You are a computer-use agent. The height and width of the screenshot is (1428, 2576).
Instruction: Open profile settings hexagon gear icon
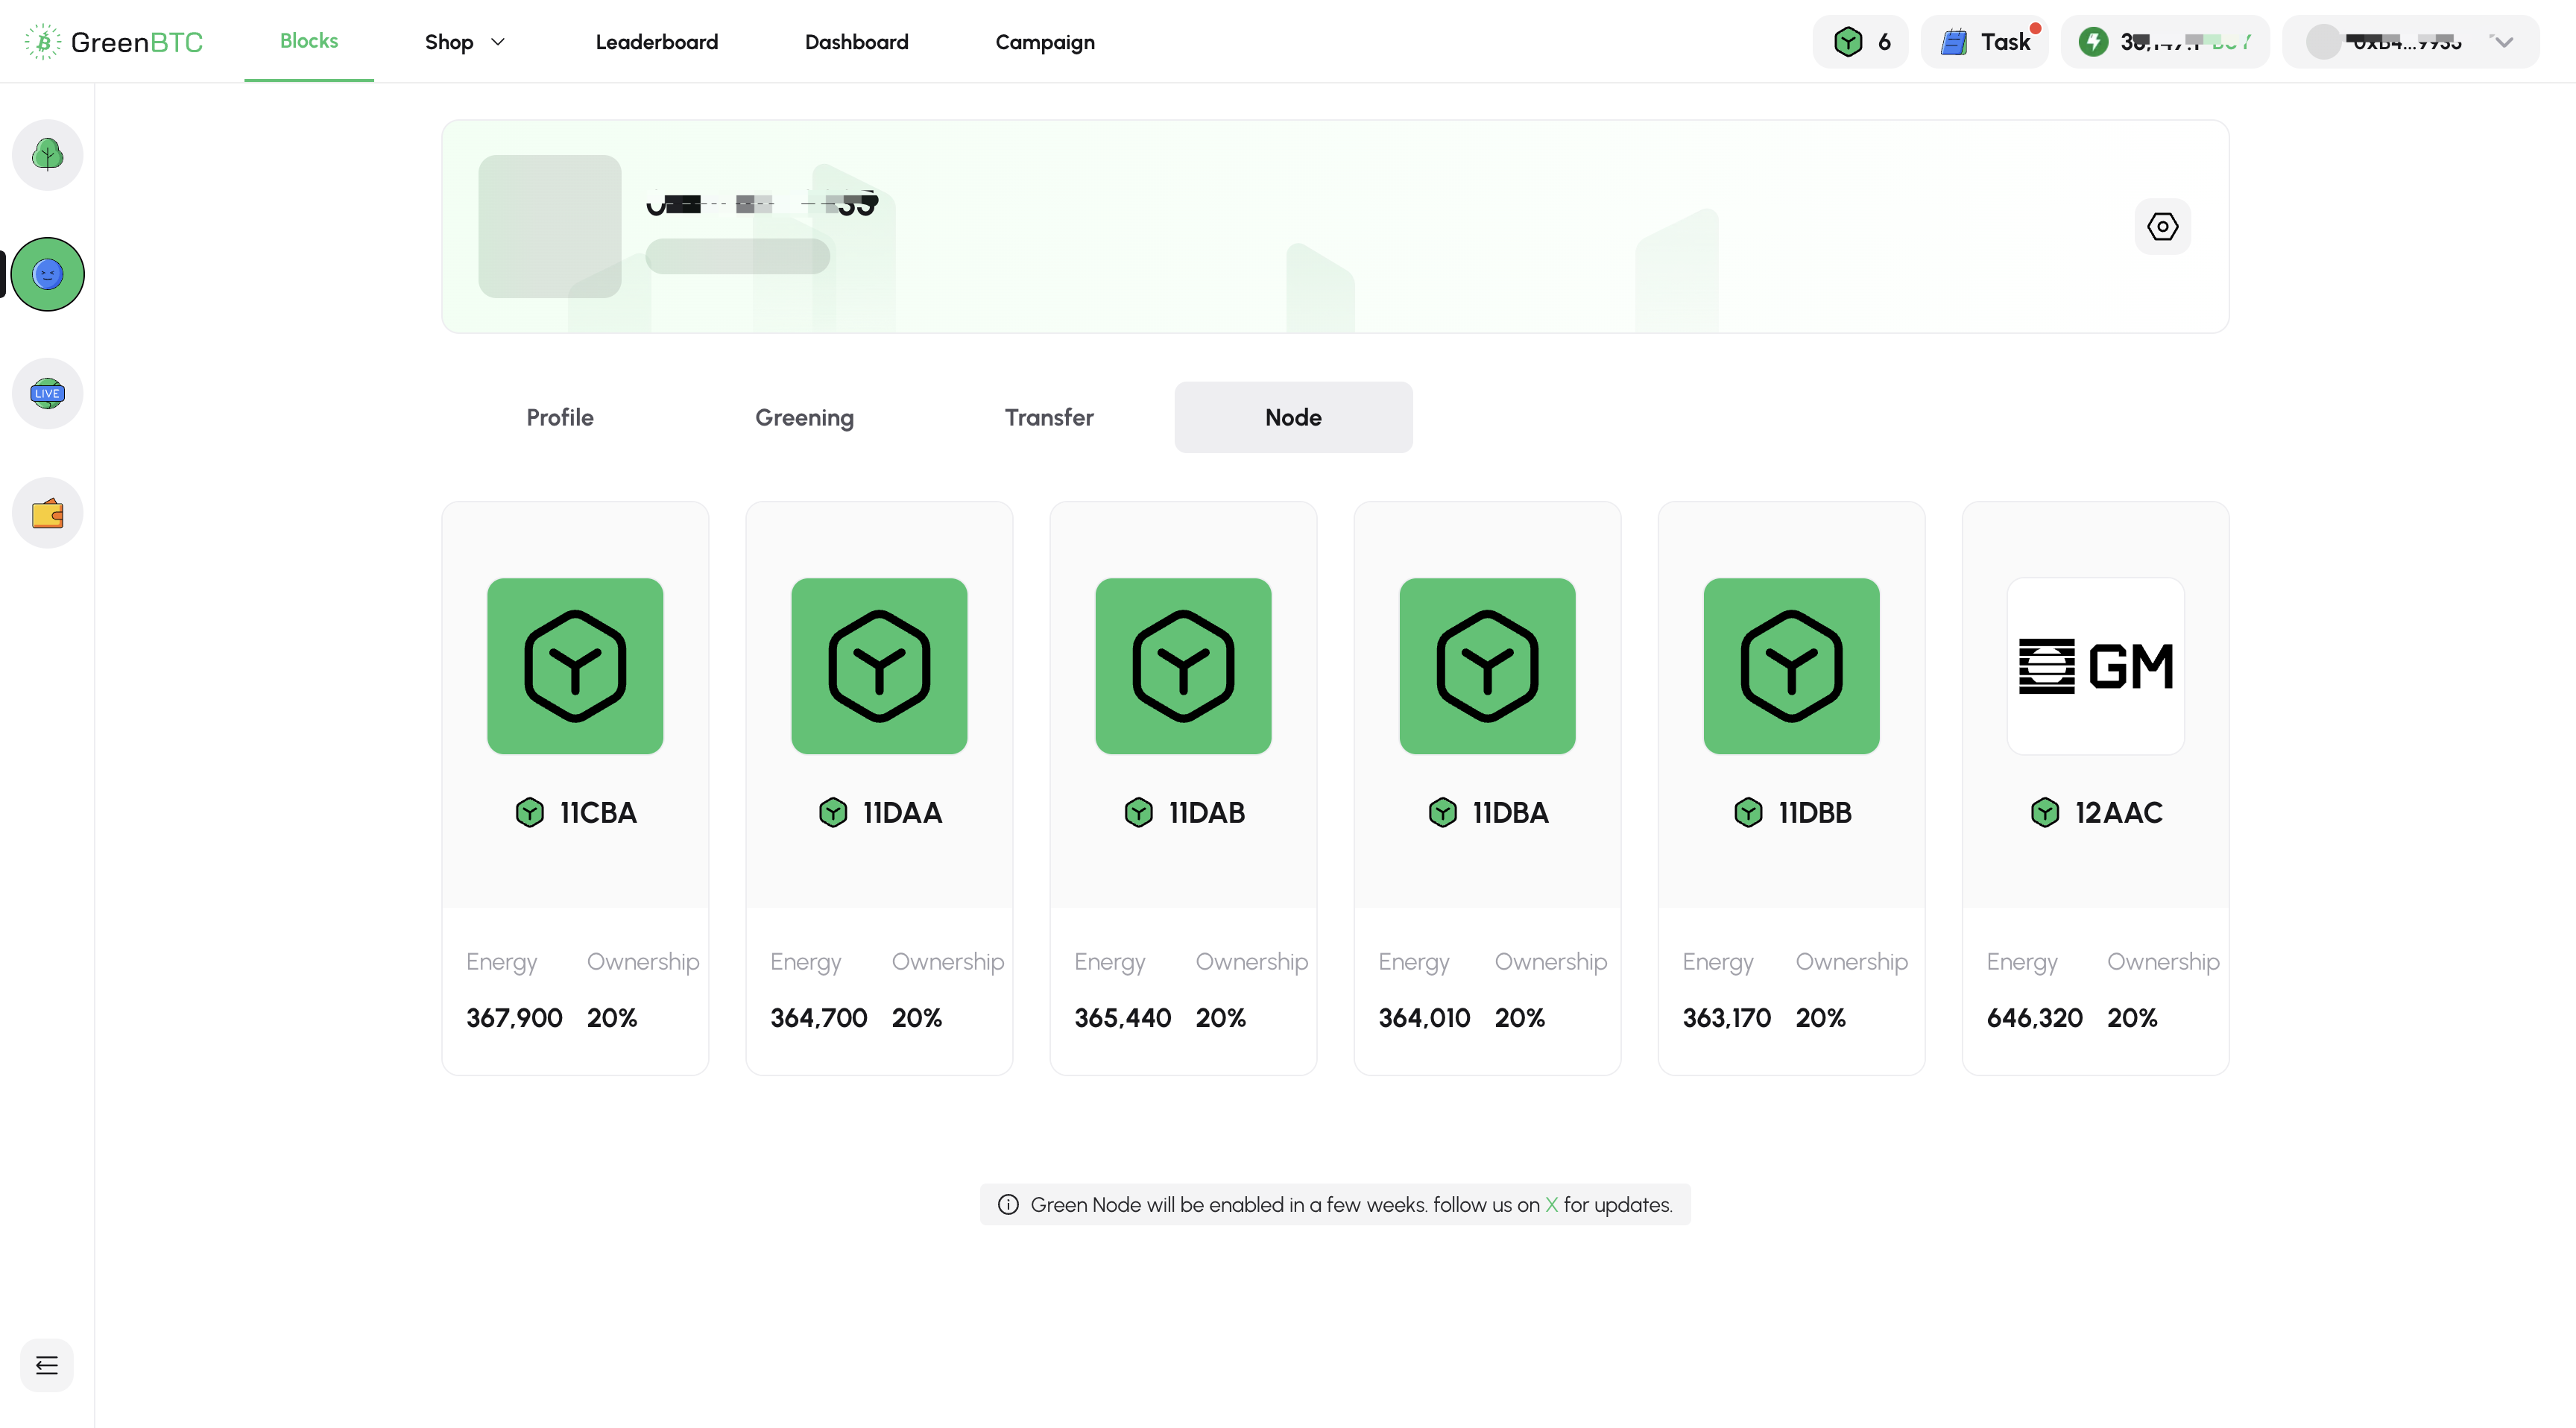(x=2162, y=227)
